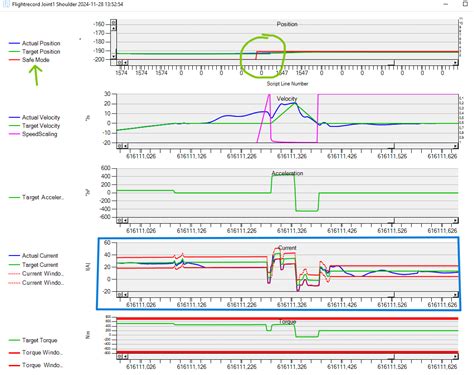This screenshot has height=375, width=474.
Task: Click the left scroll arrow under the Torque chart
Action: (125, 356)
